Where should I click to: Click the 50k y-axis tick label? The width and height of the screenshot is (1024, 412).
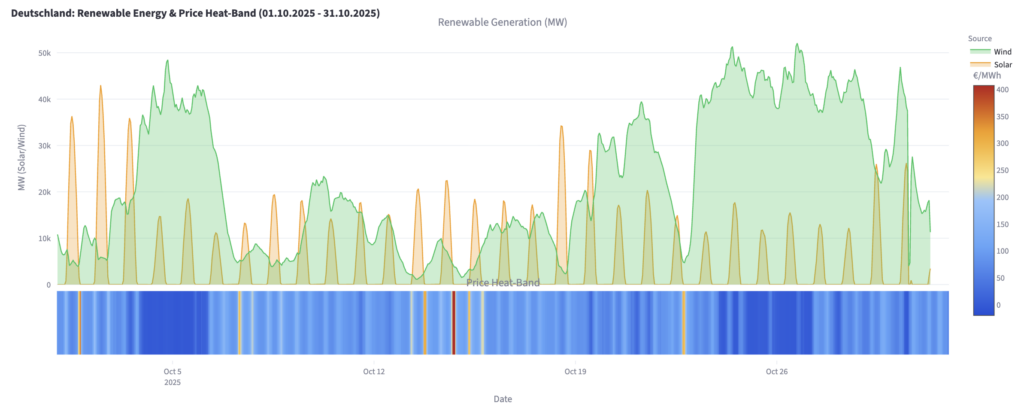click(x=44, y=53)
